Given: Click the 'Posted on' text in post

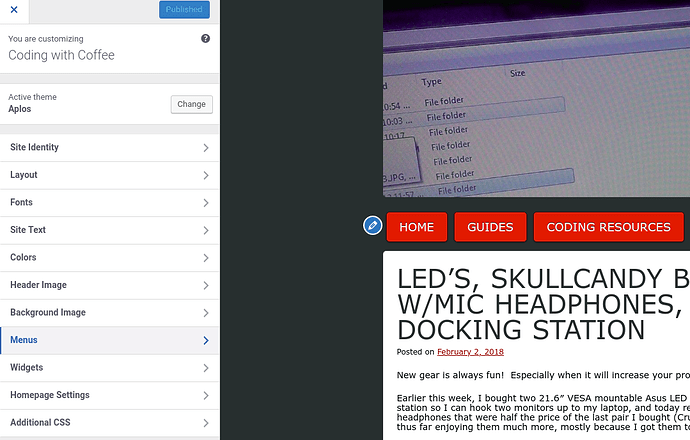Looking at the screenshot, I should [x=415, y=352].
